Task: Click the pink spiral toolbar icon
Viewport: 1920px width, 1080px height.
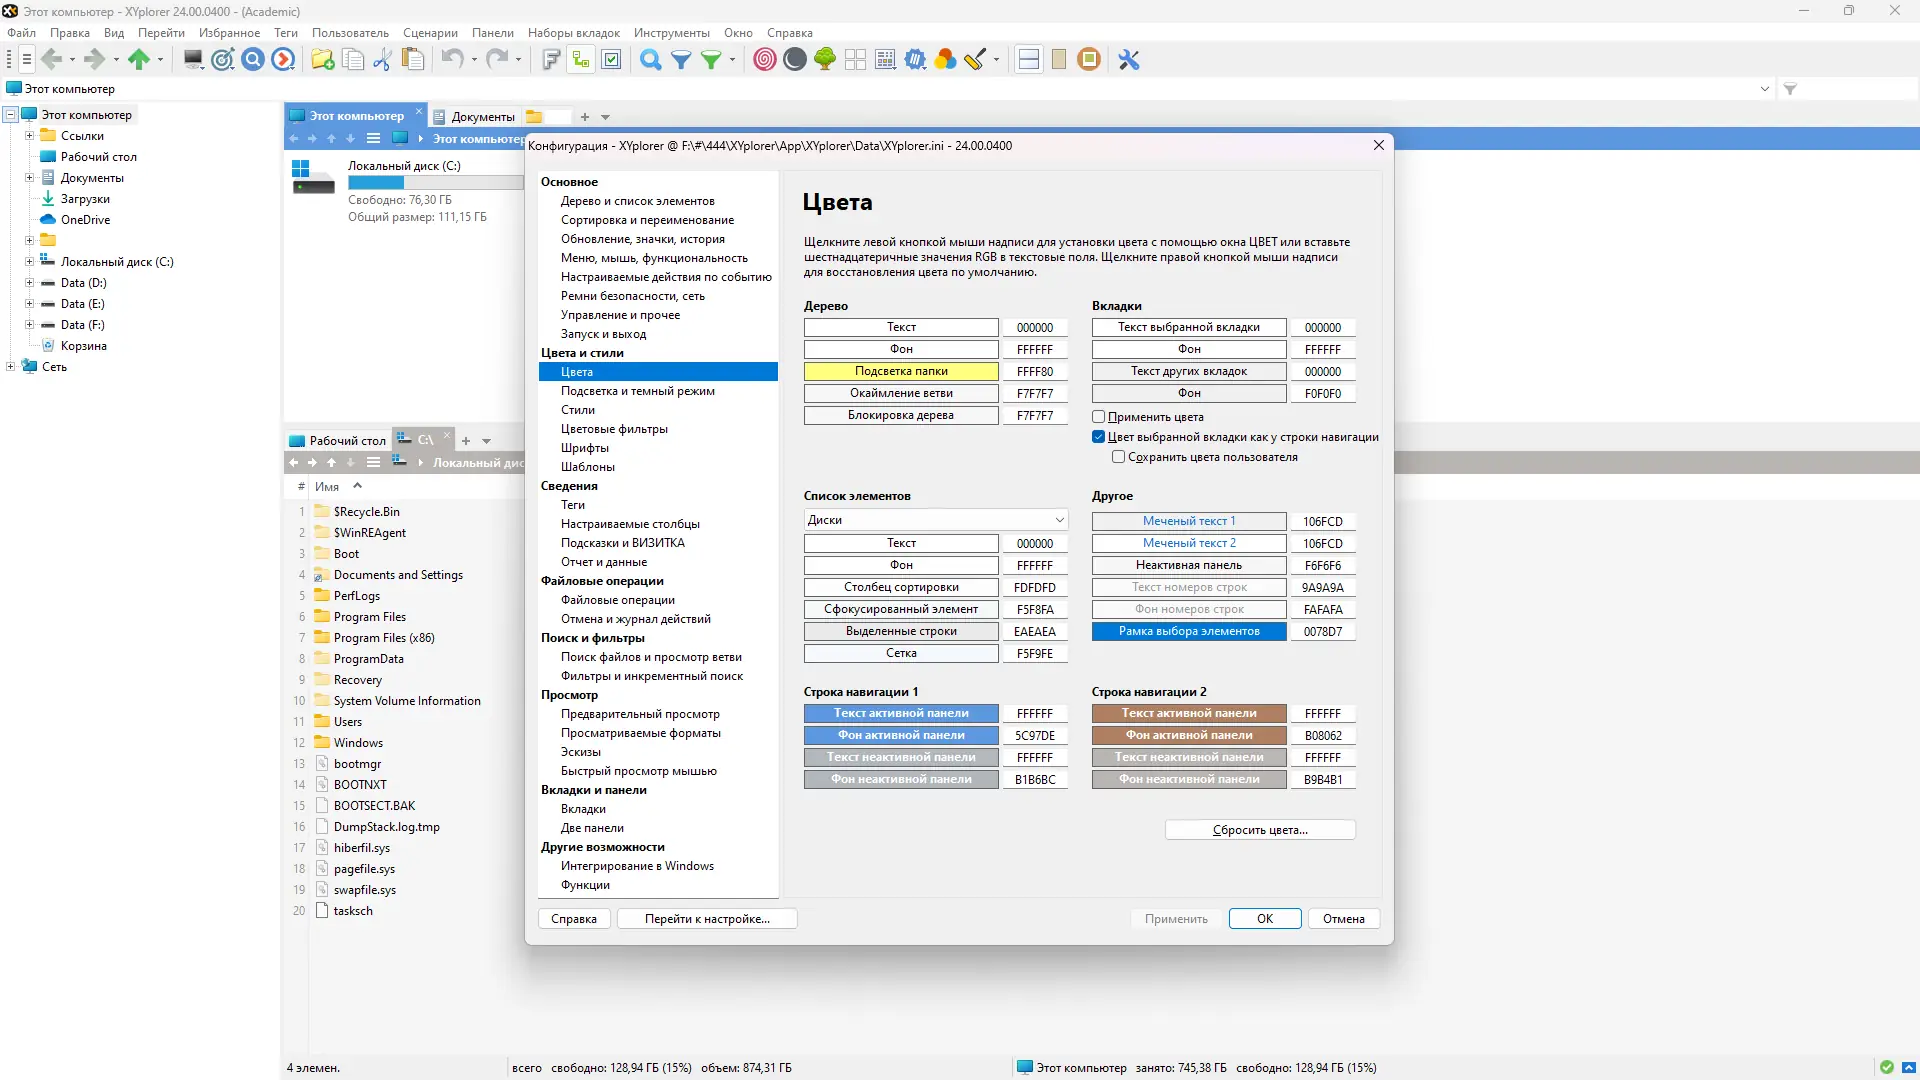Action: (x=765, y=60)
